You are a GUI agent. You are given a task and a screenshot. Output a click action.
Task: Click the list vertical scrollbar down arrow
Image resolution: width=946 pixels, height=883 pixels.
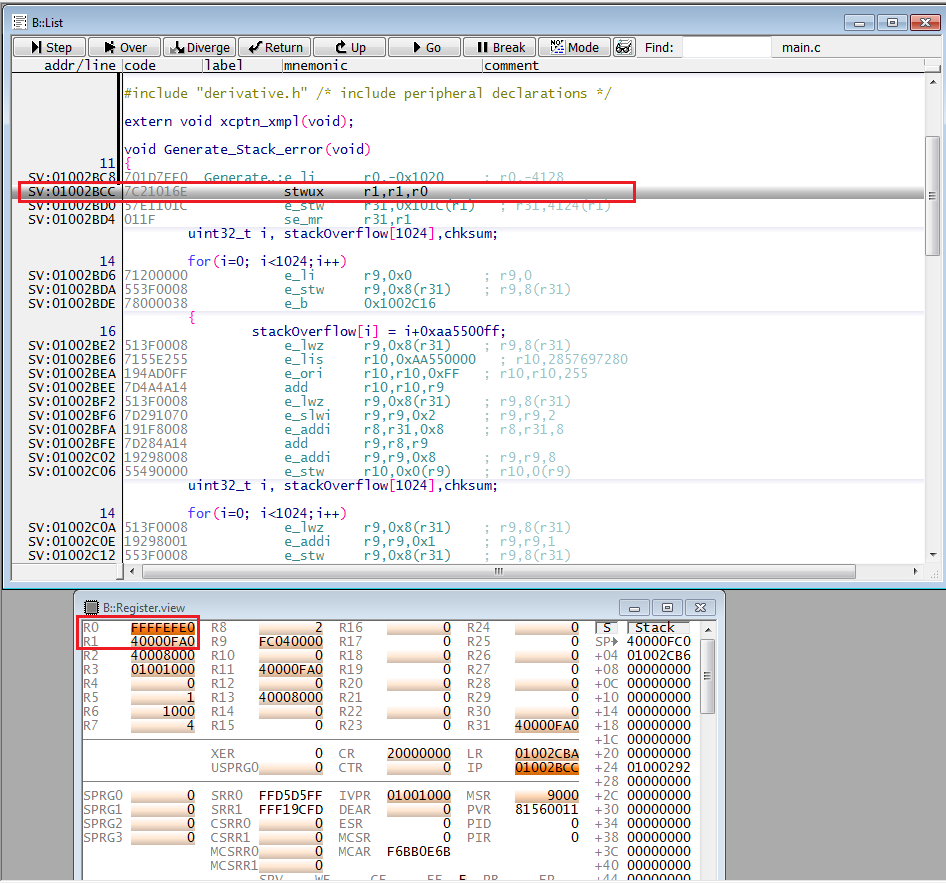[x=933, y=554]
